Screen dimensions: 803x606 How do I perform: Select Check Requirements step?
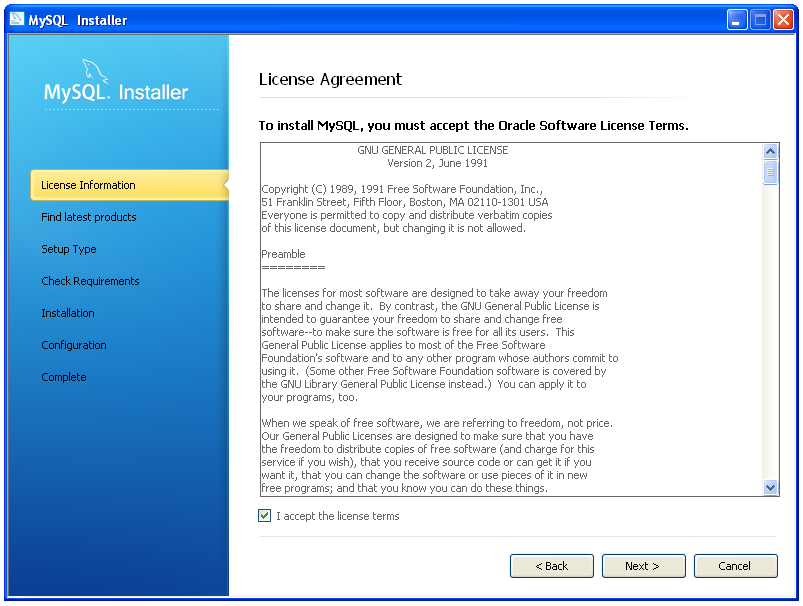90,281
